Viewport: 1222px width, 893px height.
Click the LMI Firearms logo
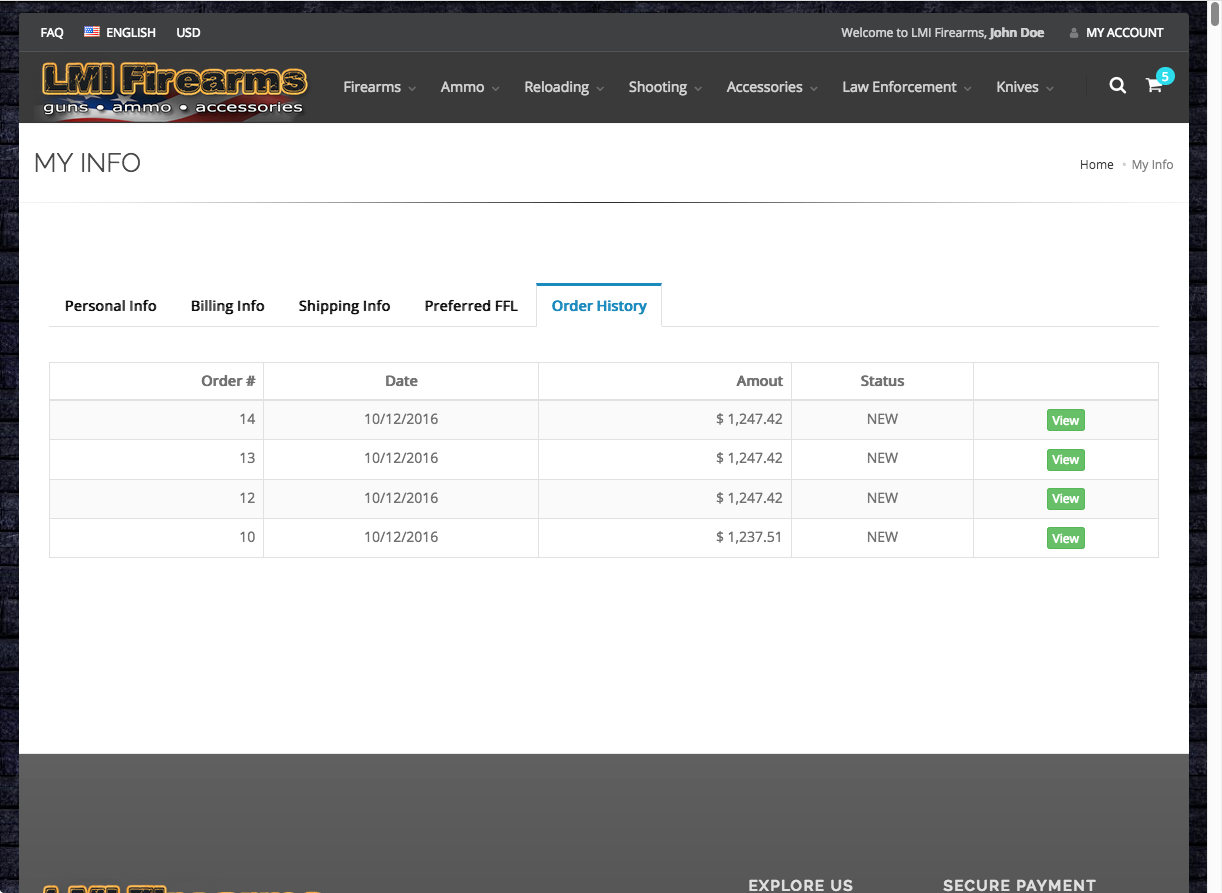(x=174, y=88)
